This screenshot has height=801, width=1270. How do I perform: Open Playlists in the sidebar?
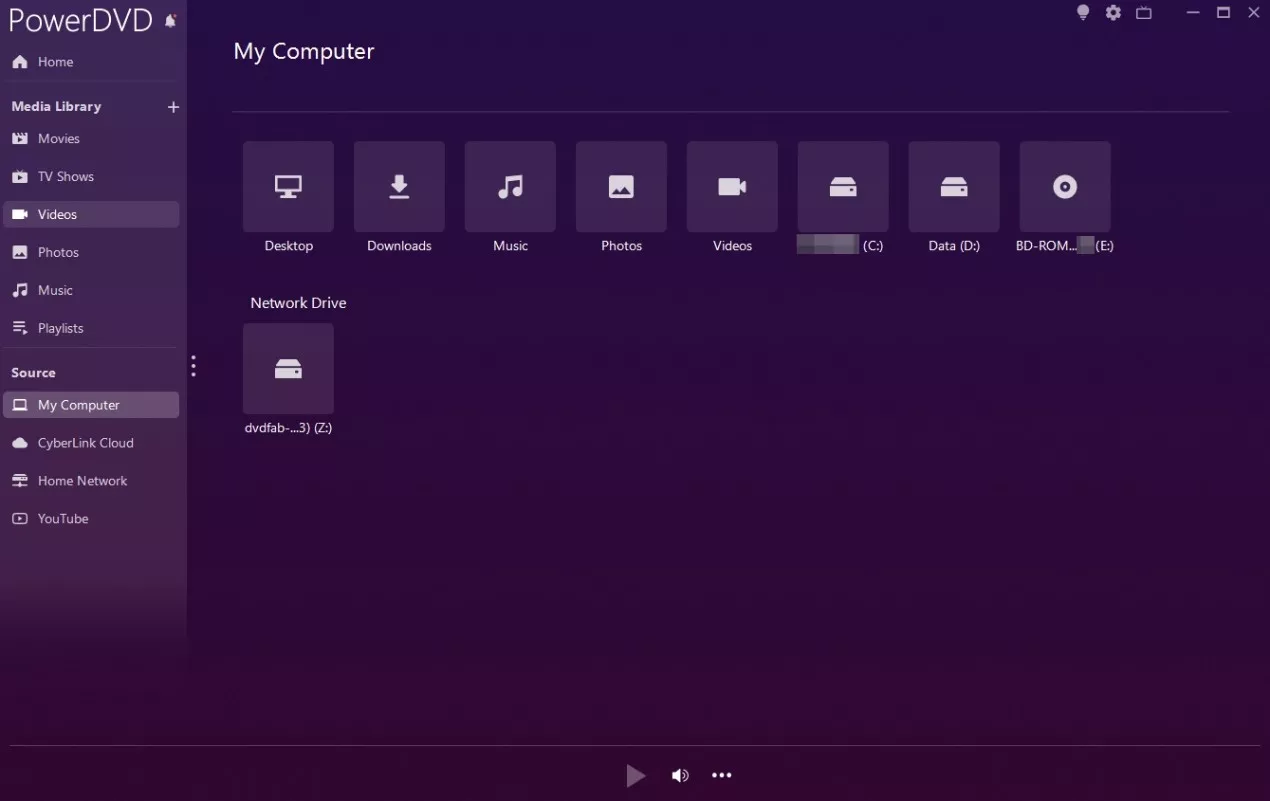(x=92, y=329)
